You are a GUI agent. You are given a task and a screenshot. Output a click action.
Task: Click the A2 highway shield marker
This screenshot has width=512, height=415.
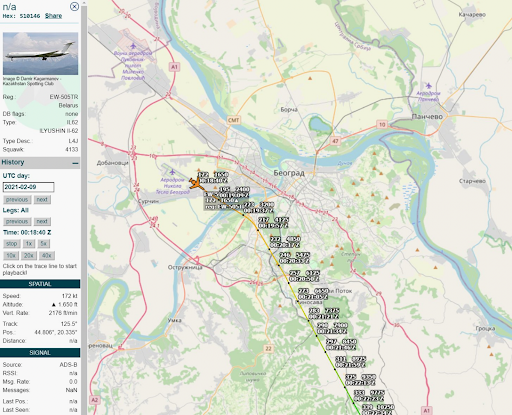(95, 400)
